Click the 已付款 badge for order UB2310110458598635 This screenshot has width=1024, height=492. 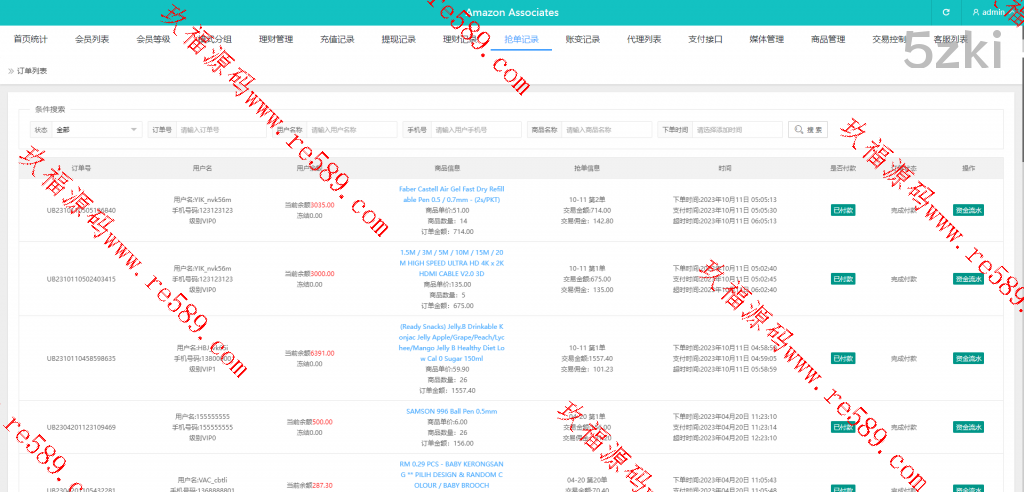point(843,358)
